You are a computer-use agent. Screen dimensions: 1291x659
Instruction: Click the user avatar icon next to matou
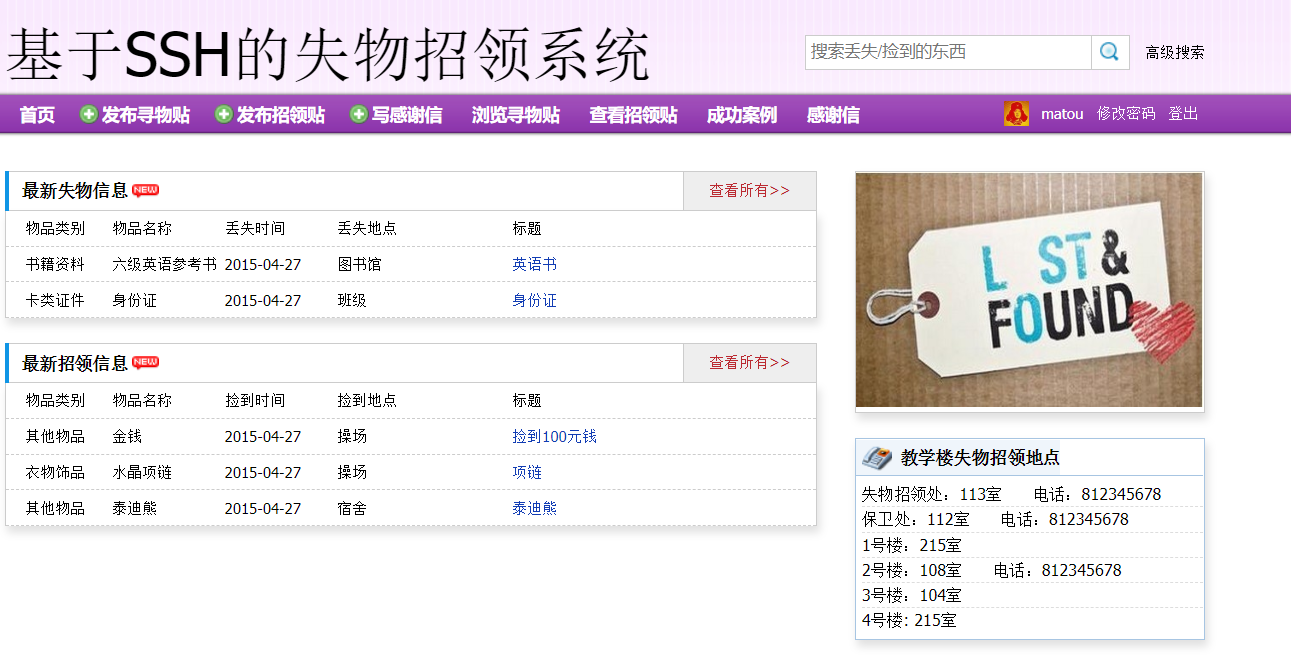pos(1017,113)
